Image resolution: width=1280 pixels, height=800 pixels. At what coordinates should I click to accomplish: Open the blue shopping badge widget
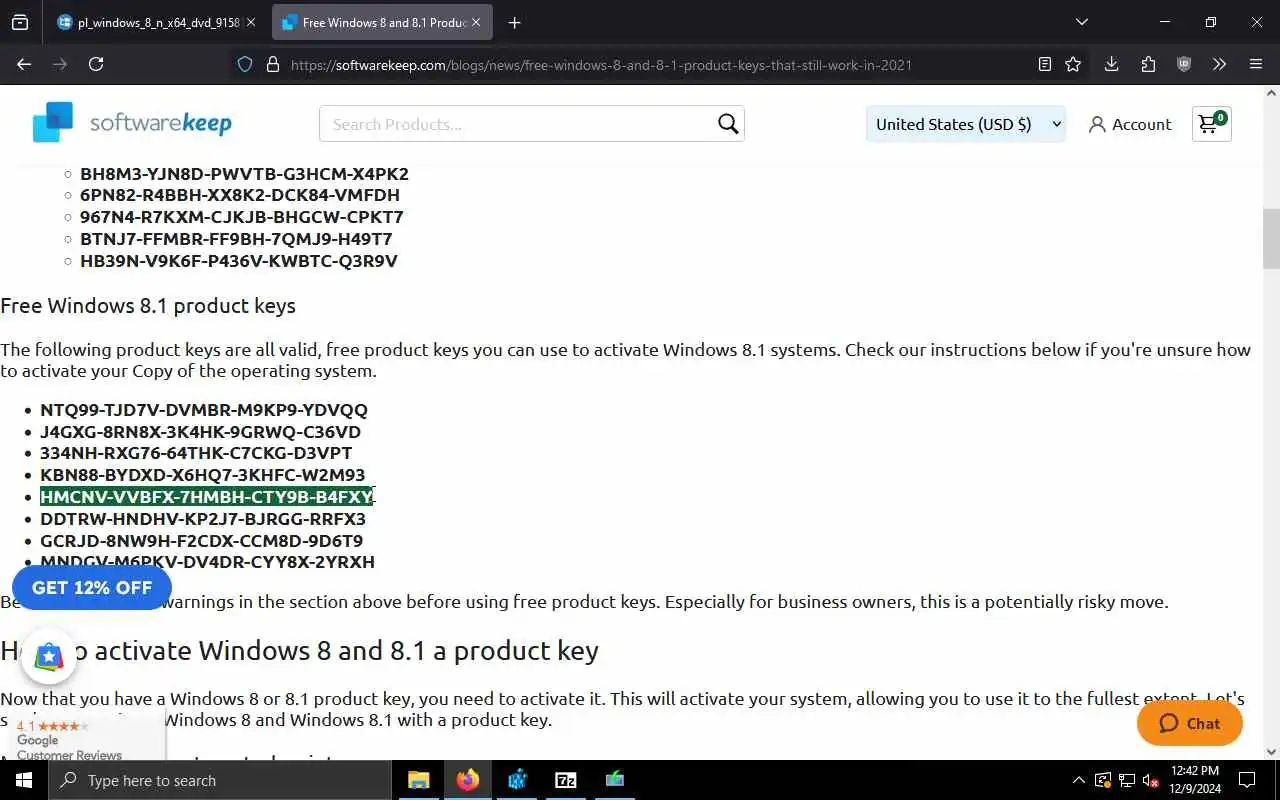(49, 657)
